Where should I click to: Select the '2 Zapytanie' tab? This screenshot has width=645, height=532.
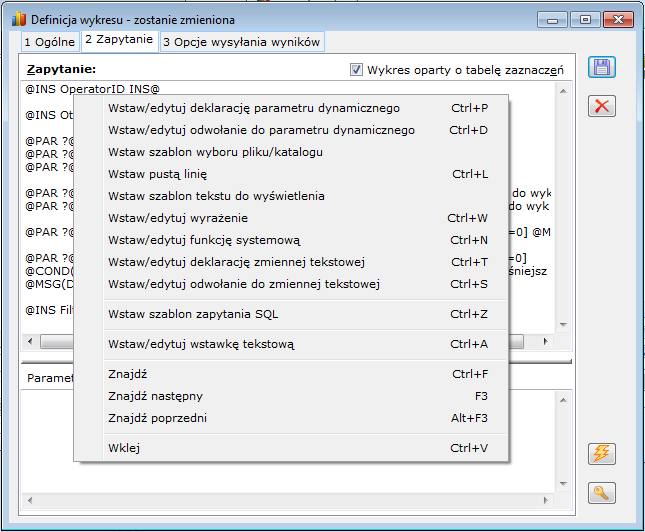(x=119, y=40)
